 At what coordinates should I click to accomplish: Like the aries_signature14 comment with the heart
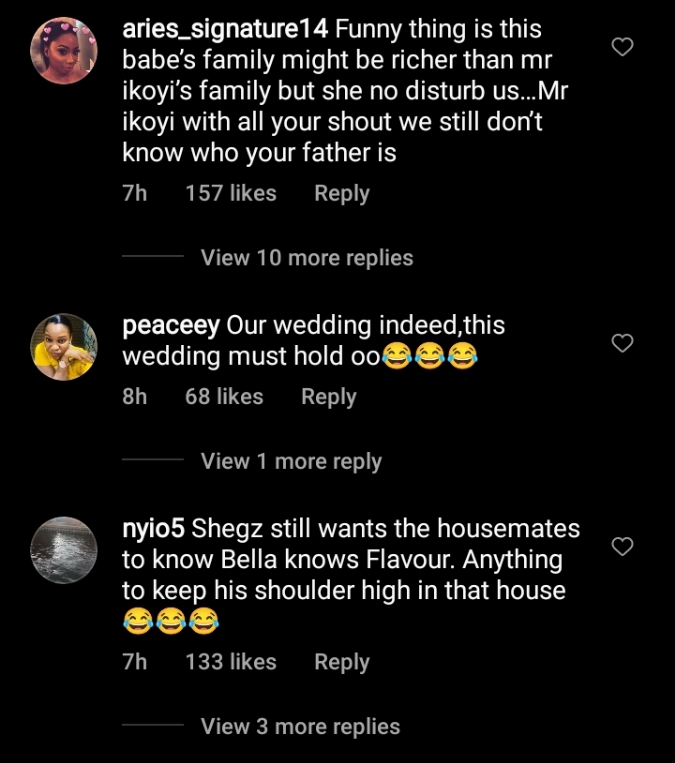coord(622,46)
